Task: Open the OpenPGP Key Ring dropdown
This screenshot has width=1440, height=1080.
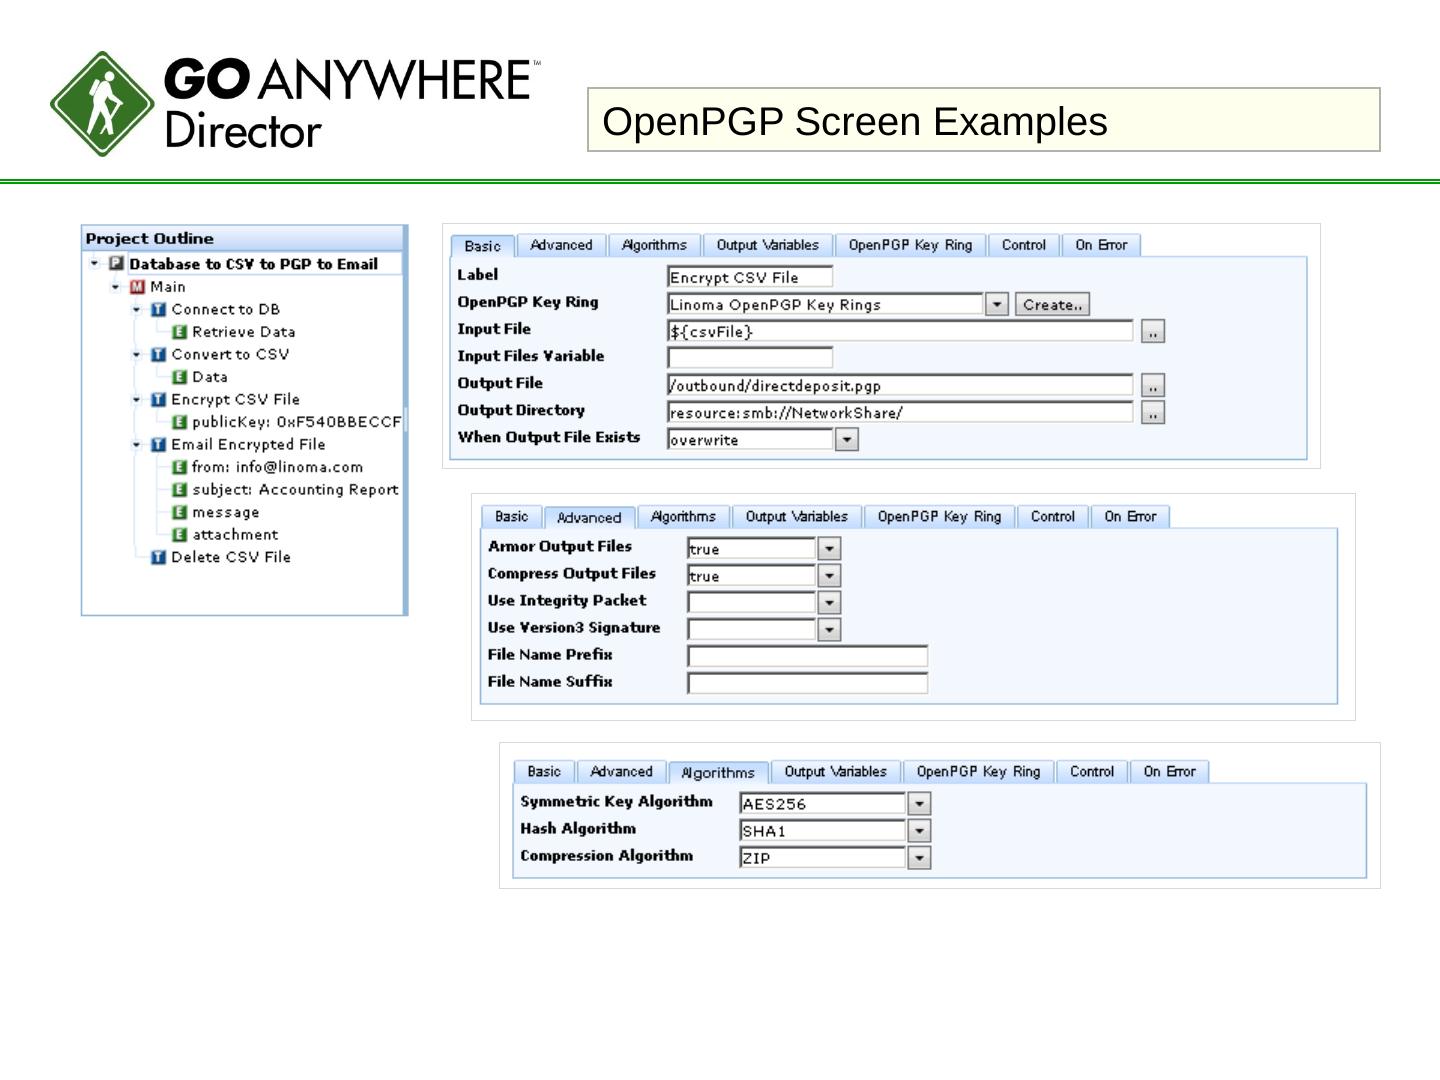Action: point(996,305)
